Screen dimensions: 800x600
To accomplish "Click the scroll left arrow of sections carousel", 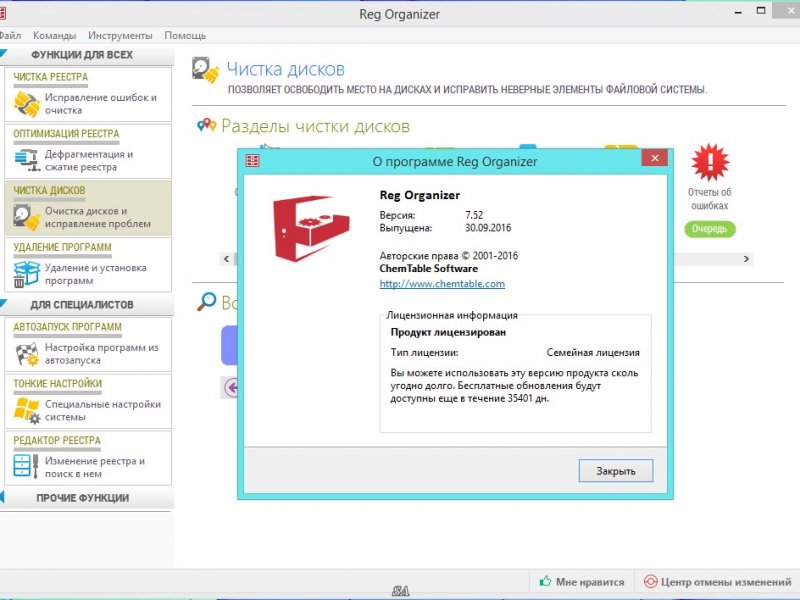I will click(x=227, y=259).
